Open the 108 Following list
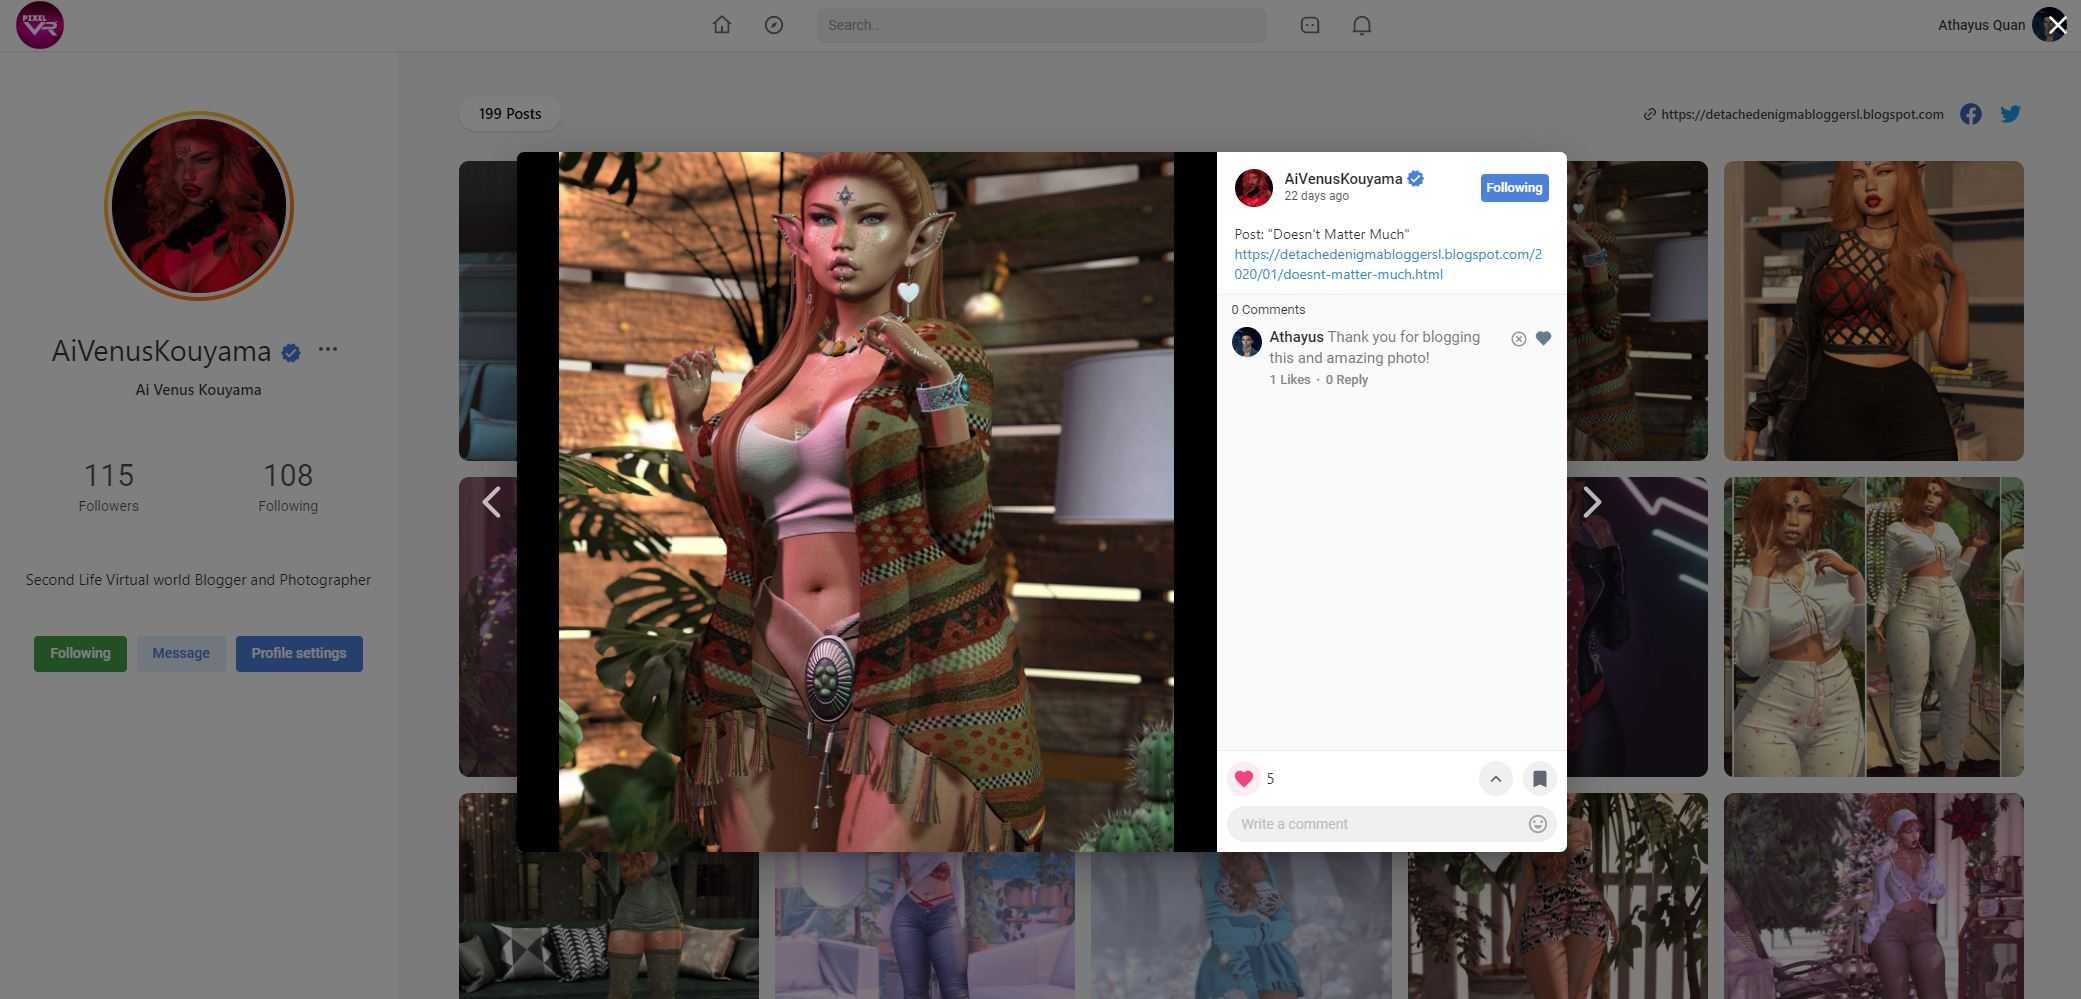The height and width of the screenshot is (999, 2081). tap(288, 487)
